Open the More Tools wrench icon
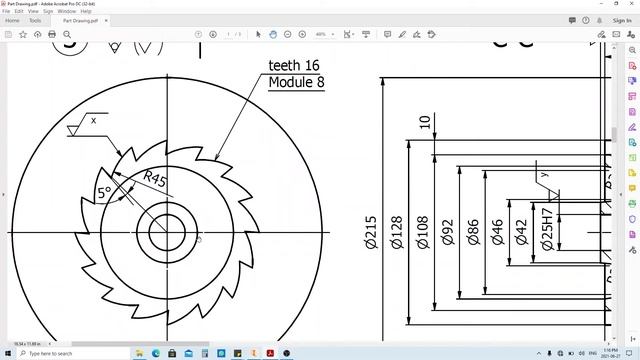Image resolution: width=640 pixels, height=360 pixels. pyautogui.click(x=632, y=250)
